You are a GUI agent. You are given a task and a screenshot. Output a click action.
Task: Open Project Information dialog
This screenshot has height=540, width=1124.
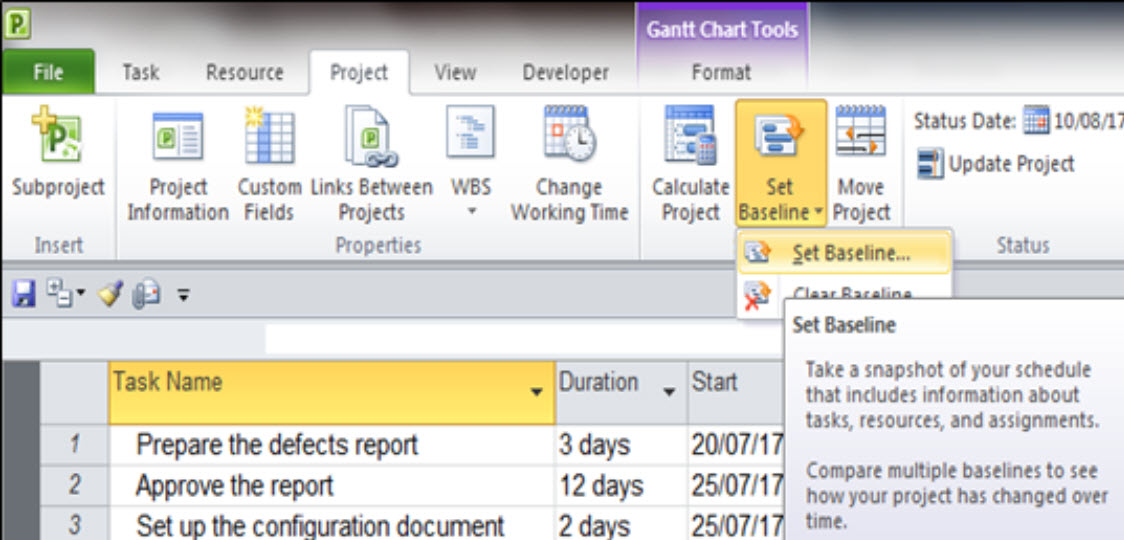pos(177,166)
